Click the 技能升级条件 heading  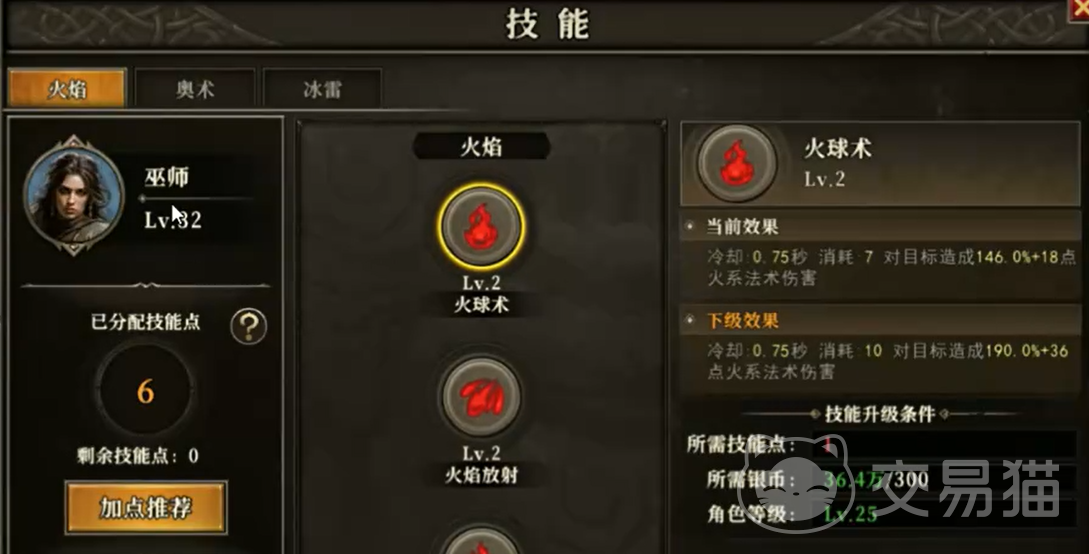coord(879,414)
